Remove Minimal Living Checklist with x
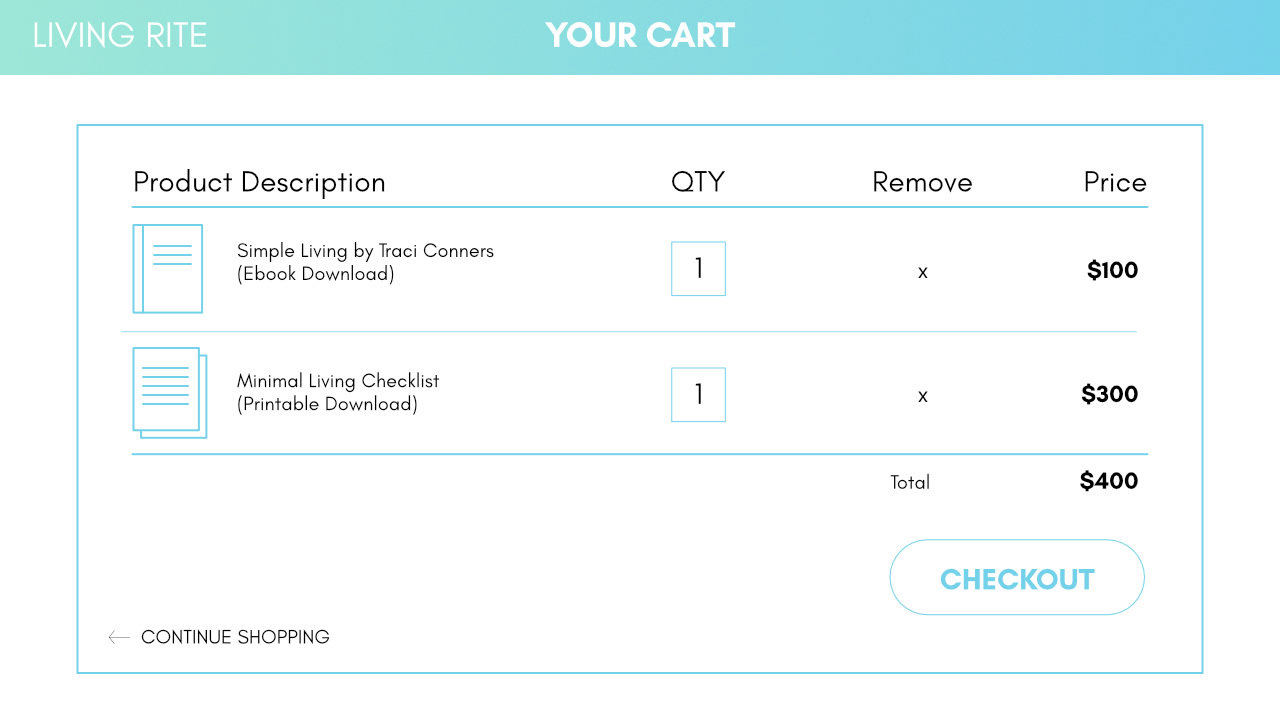Screen dimensions: 1280x720 tap(923, 396)
